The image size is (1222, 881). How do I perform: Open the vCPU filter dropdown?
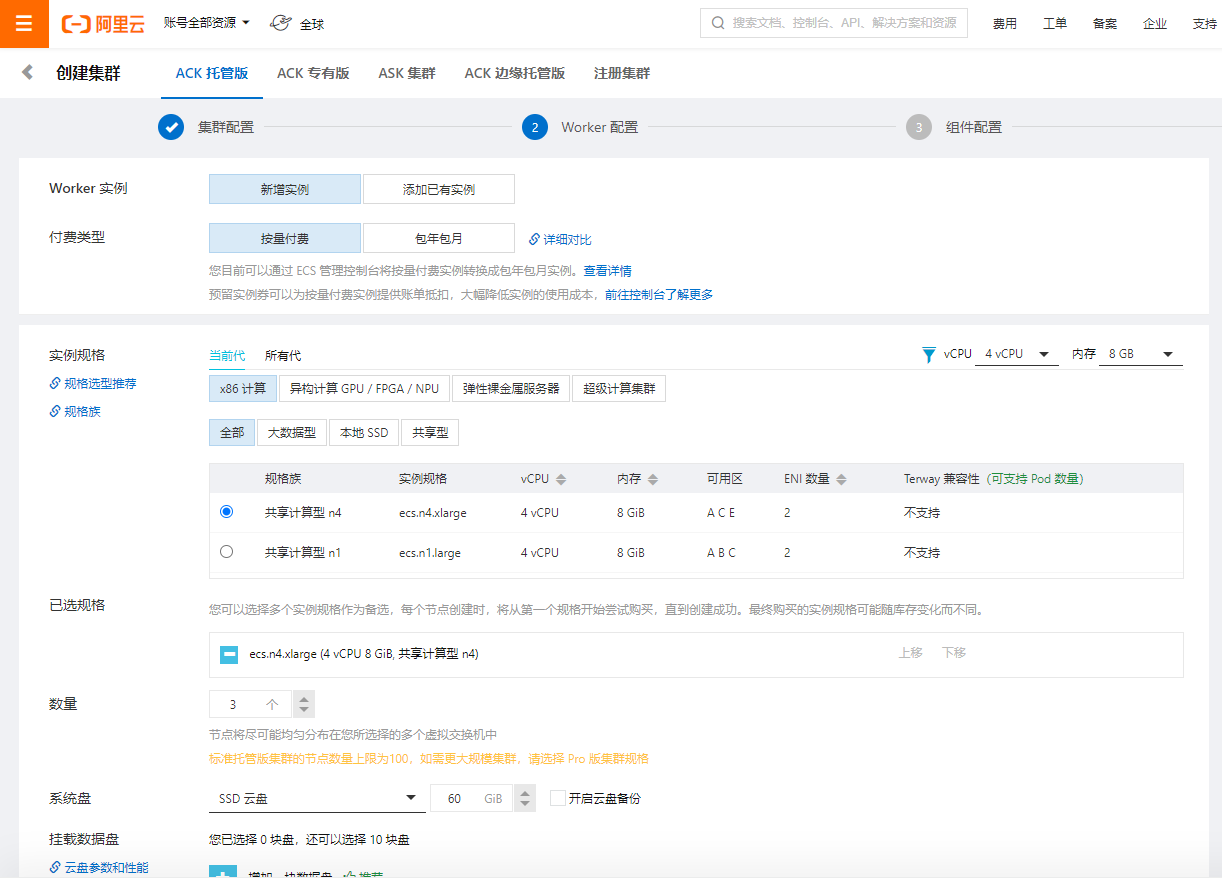coord(1017,354)
